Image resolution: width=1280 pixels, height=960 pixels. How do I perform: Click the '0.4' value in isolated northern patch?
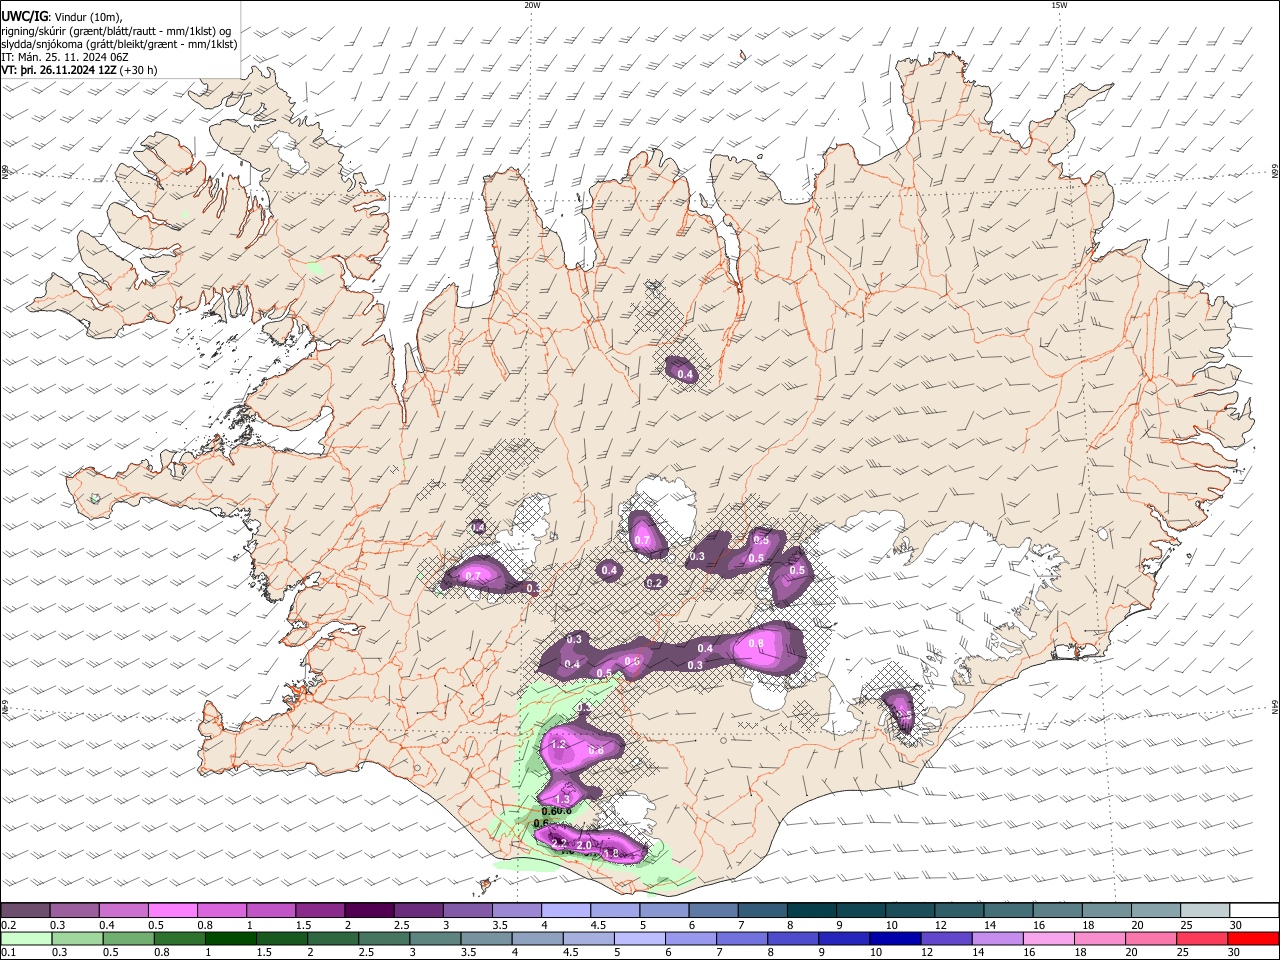click(685, 375)
